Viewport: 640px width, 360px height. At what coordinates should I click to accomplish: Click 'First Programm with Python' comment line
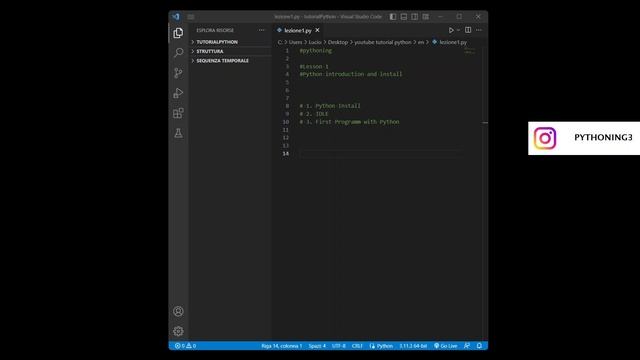349,122
